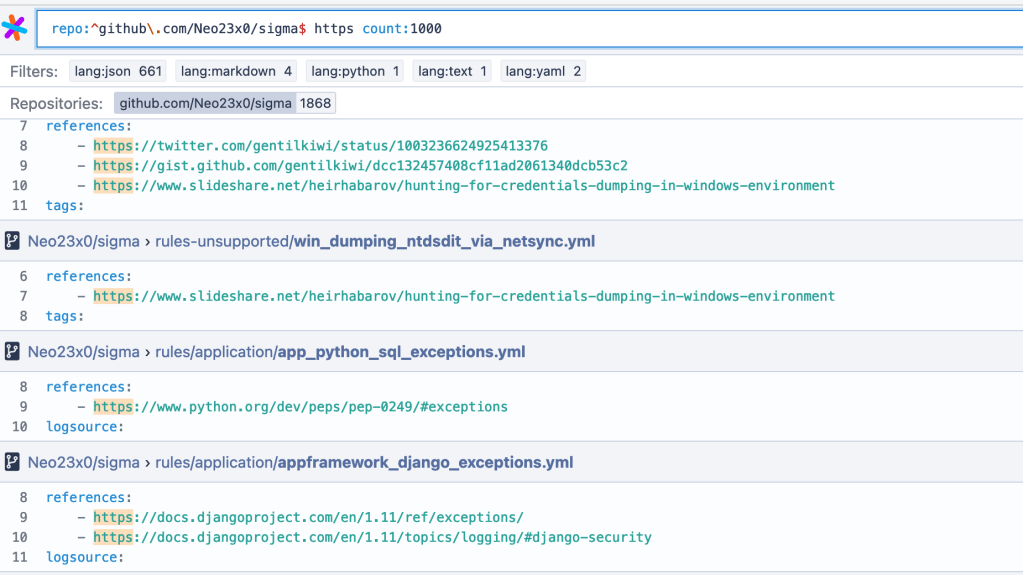This screenshot has width=1023, height=575.
Task: Click repo icon beside appframework_django_exceptions.yml
Action: click(x=13, y=462)
